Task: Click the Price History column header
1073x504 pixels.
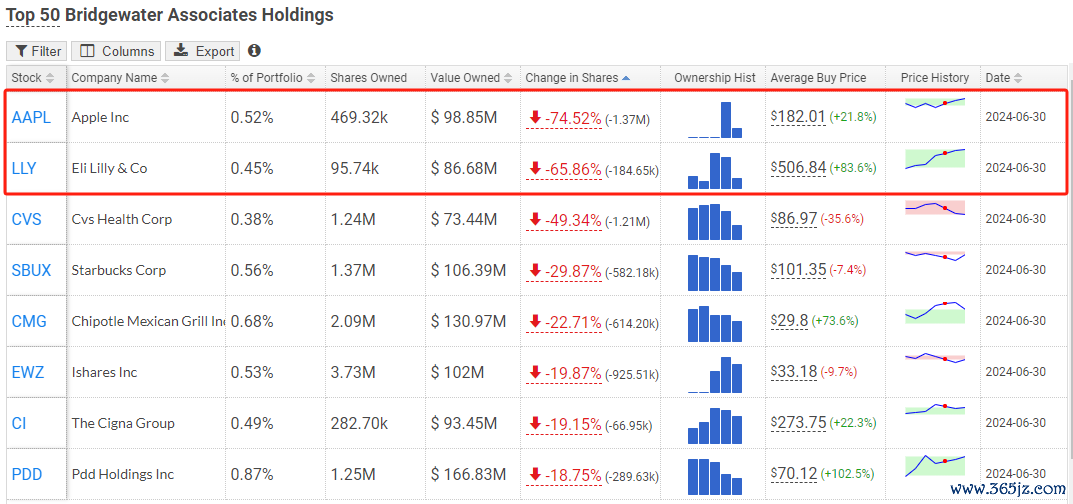Action: (935, 78)
